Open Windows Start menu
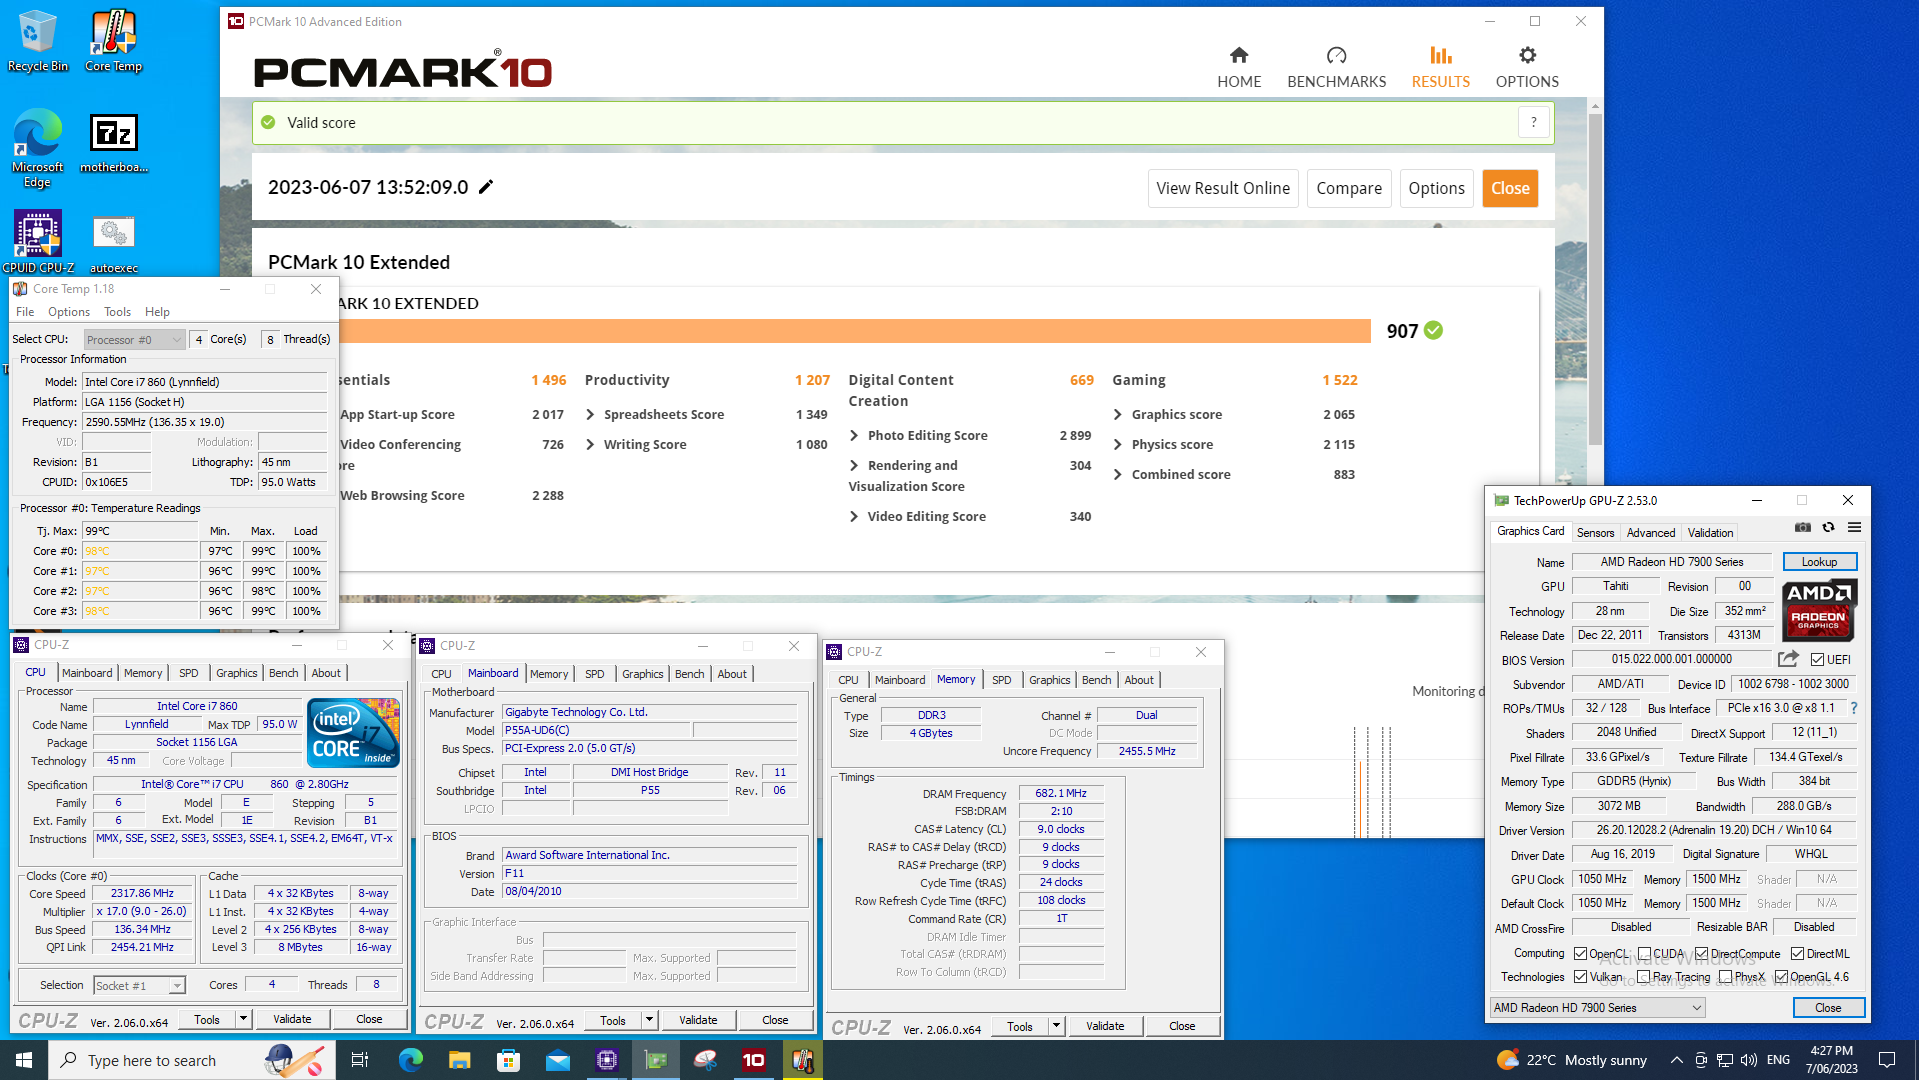Screen dimensions: 1919x1080 click(x=24, y=1060)
